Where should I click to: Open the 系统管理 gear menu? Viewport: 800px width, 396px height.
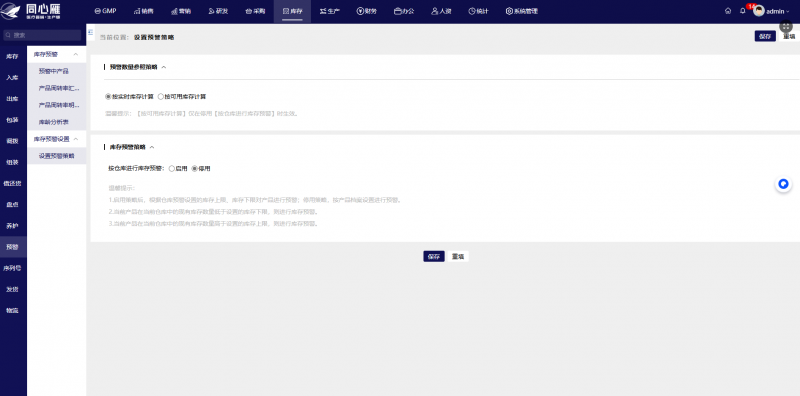click(x=521, y=11)
